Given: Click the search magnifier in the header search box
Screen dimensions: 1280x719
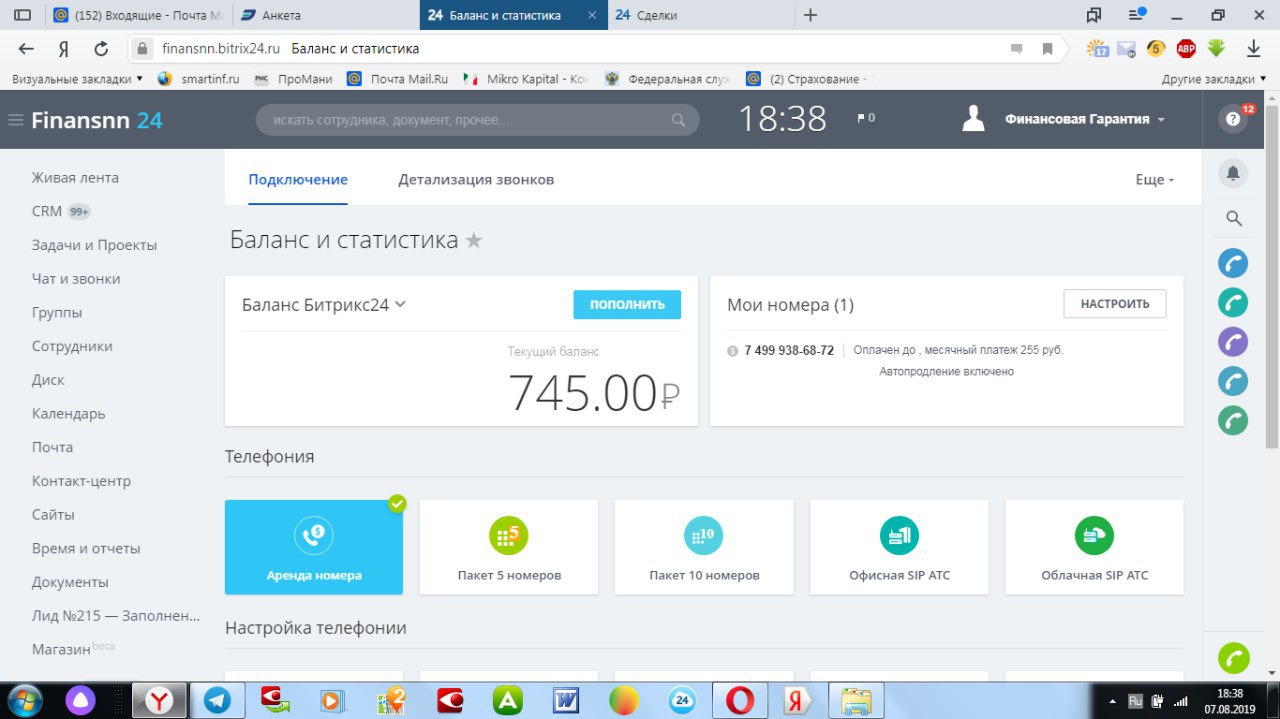Looking at the screenshot, I should coord(678,120).
